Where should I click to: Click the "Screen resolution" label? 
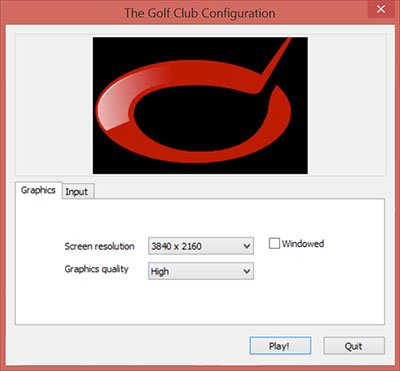click(x=99, y=246)
